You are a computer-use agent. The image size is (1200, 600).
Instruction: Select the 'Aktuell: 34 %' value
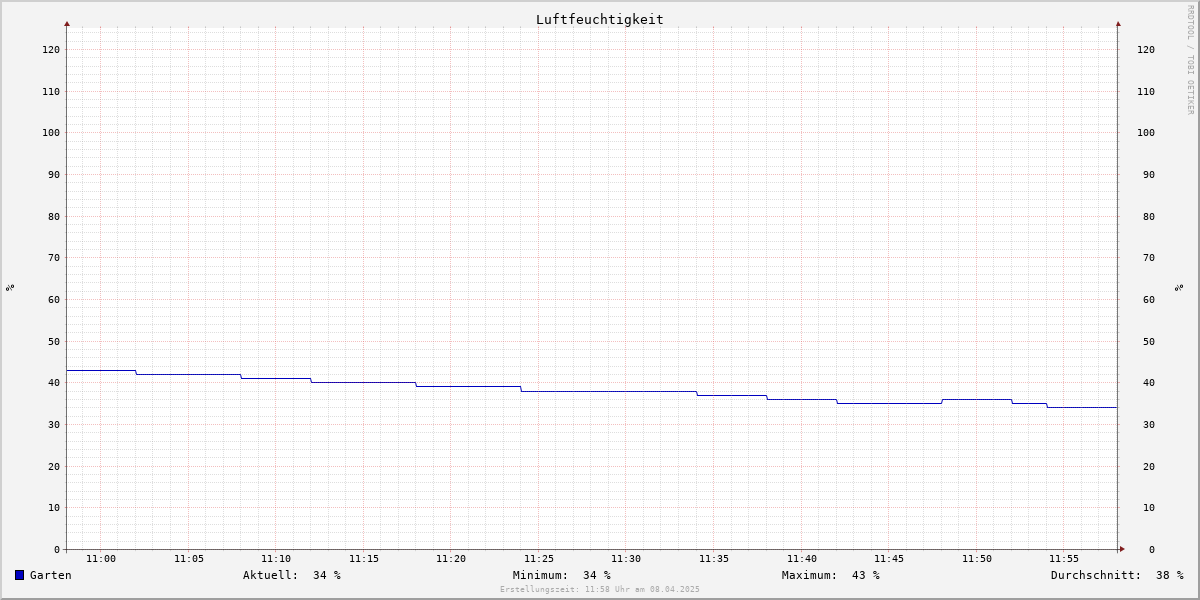click(292, 575)
